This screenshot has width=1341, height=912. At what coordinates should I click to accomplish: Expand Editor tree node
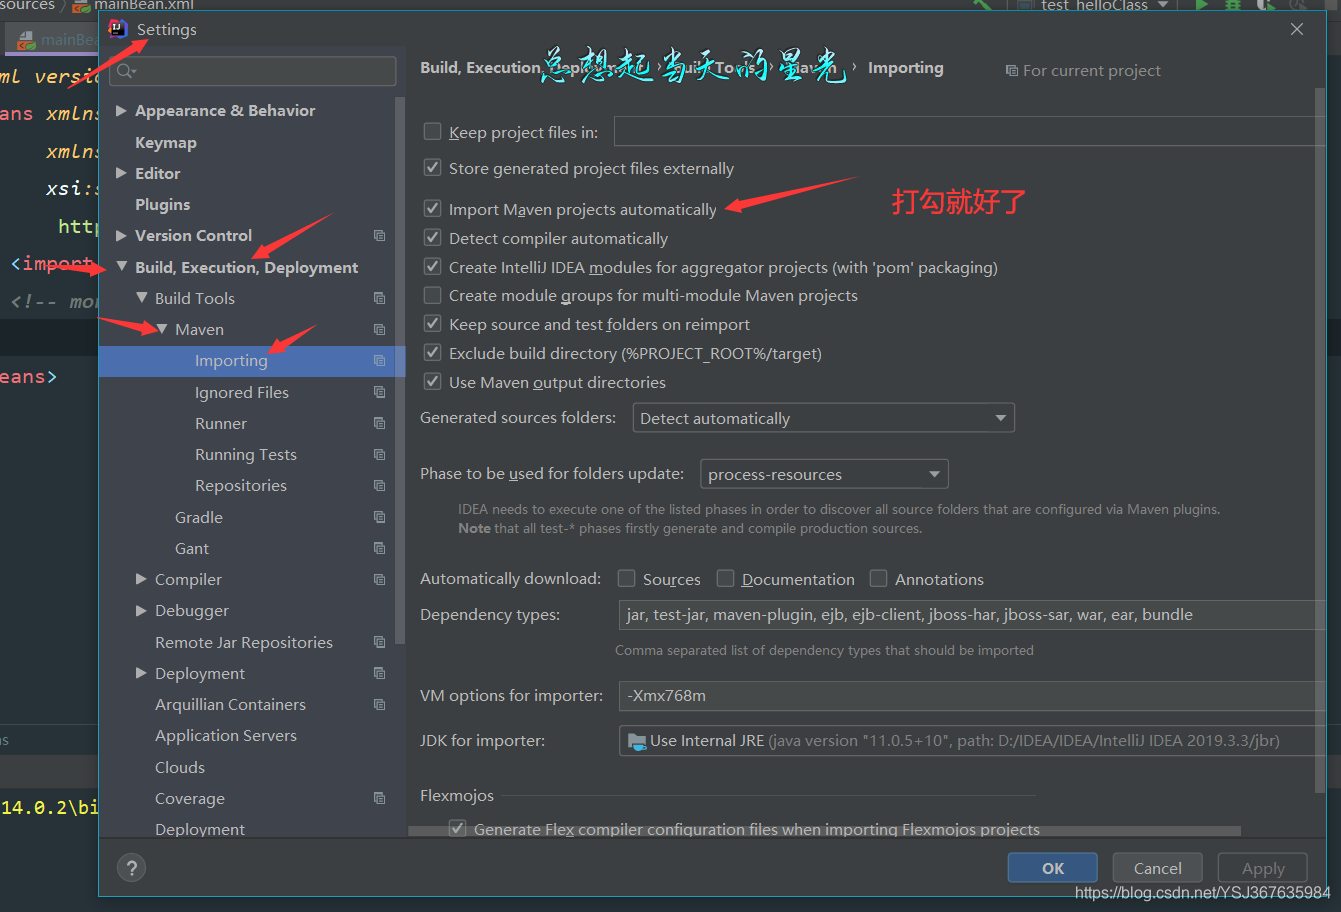[121, 173]
